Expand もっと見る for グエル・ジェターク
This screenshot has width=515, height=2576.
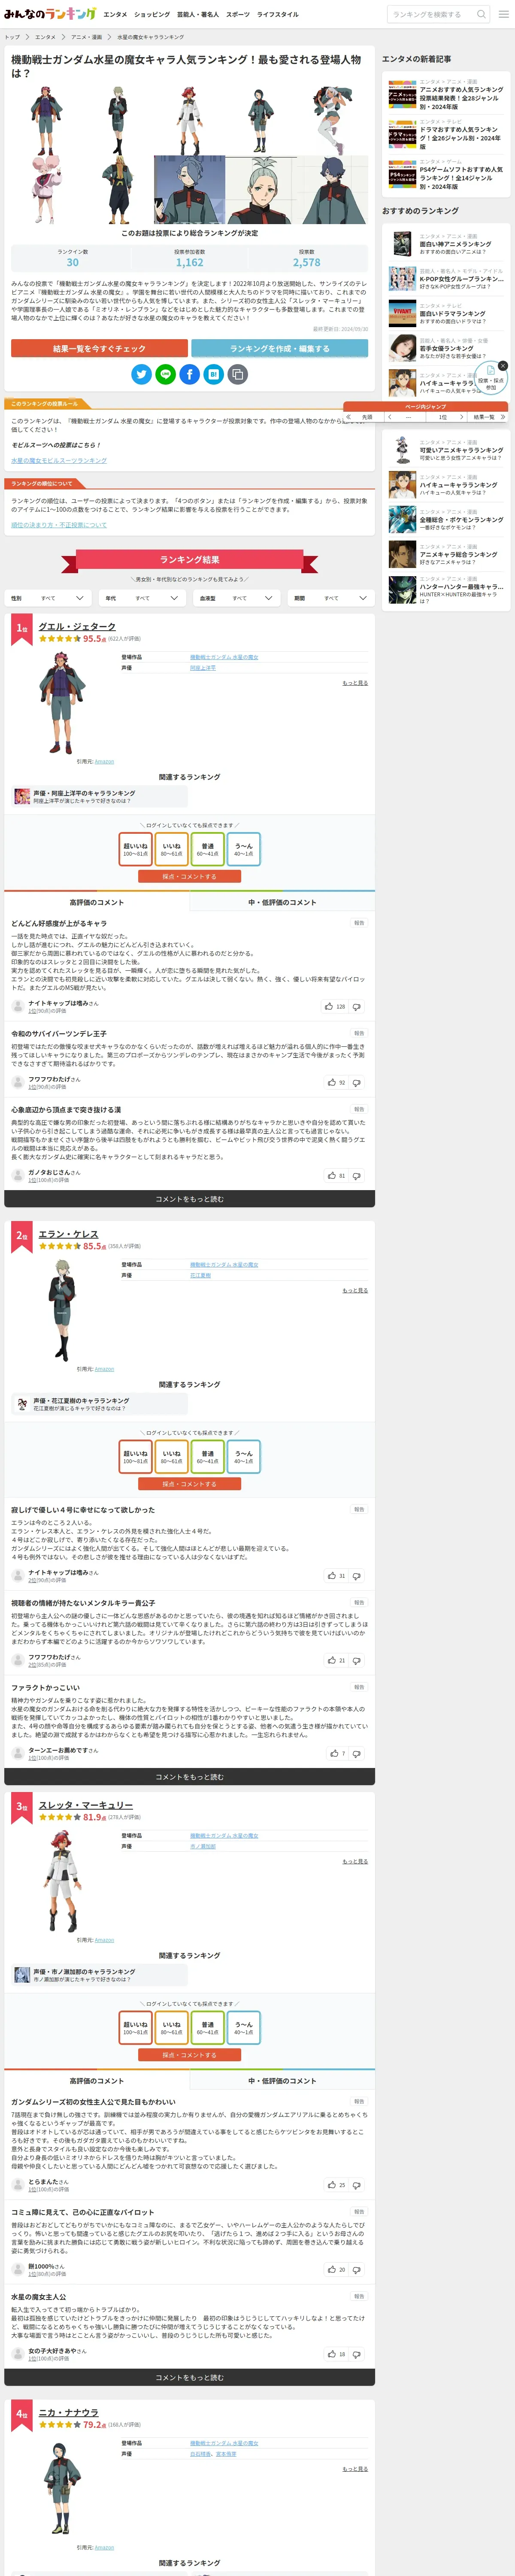(x=355, y=682)
